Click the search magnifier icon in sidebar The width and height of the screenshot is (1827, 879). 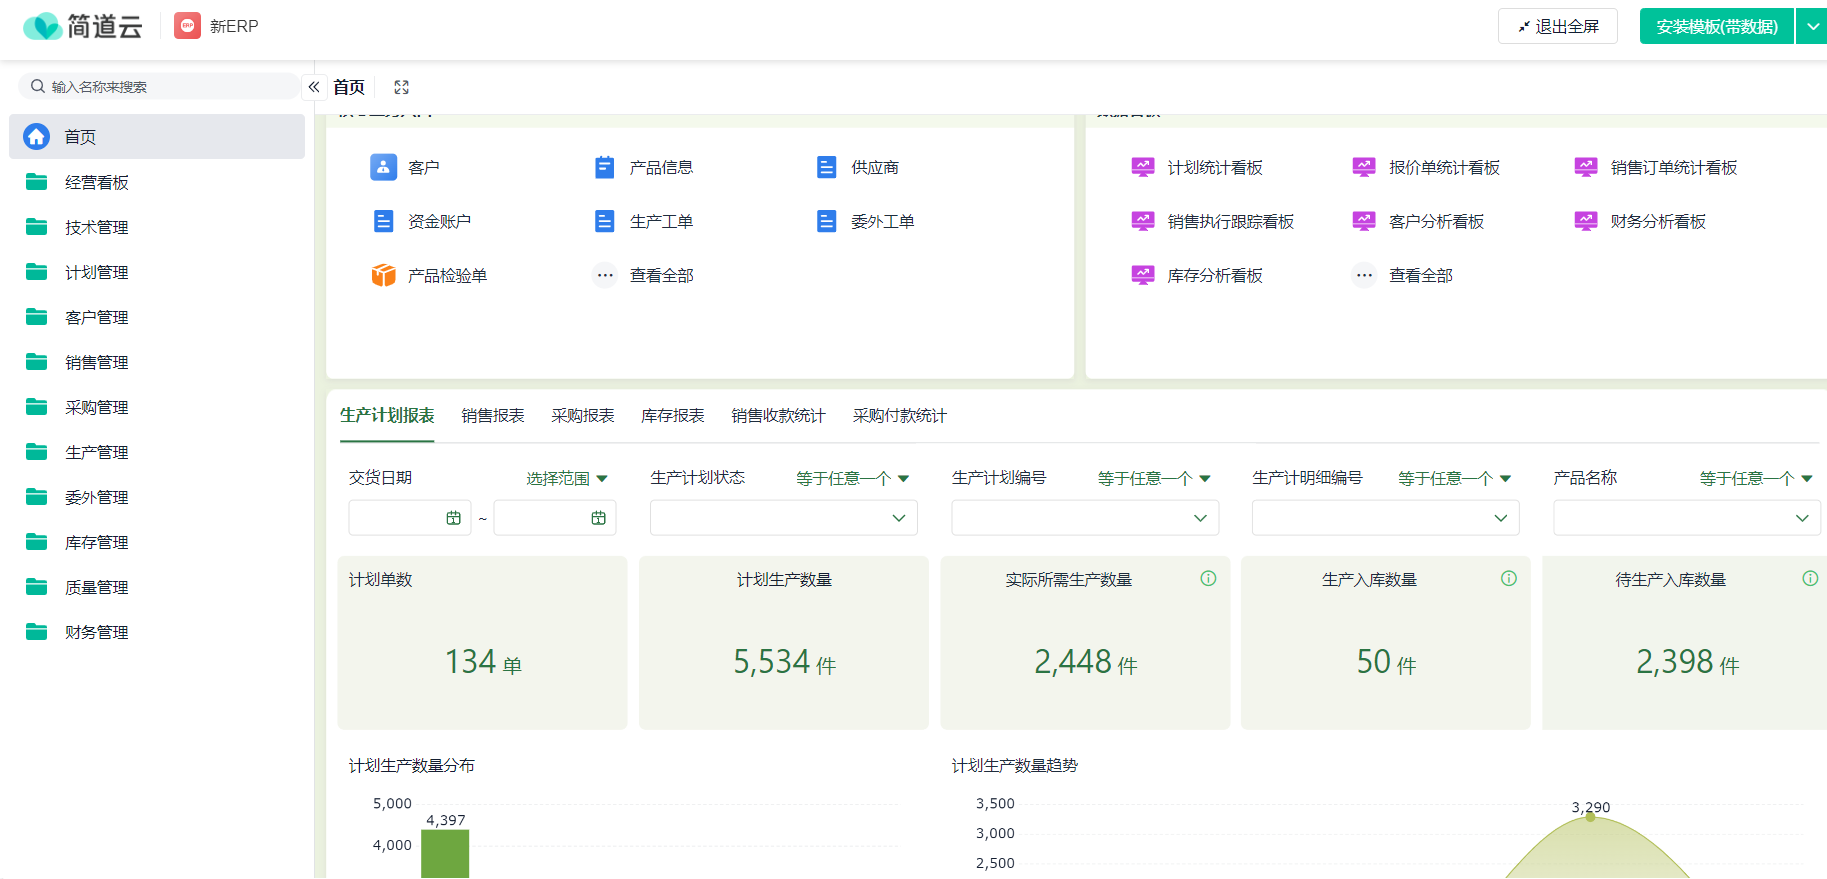(38, 86)
